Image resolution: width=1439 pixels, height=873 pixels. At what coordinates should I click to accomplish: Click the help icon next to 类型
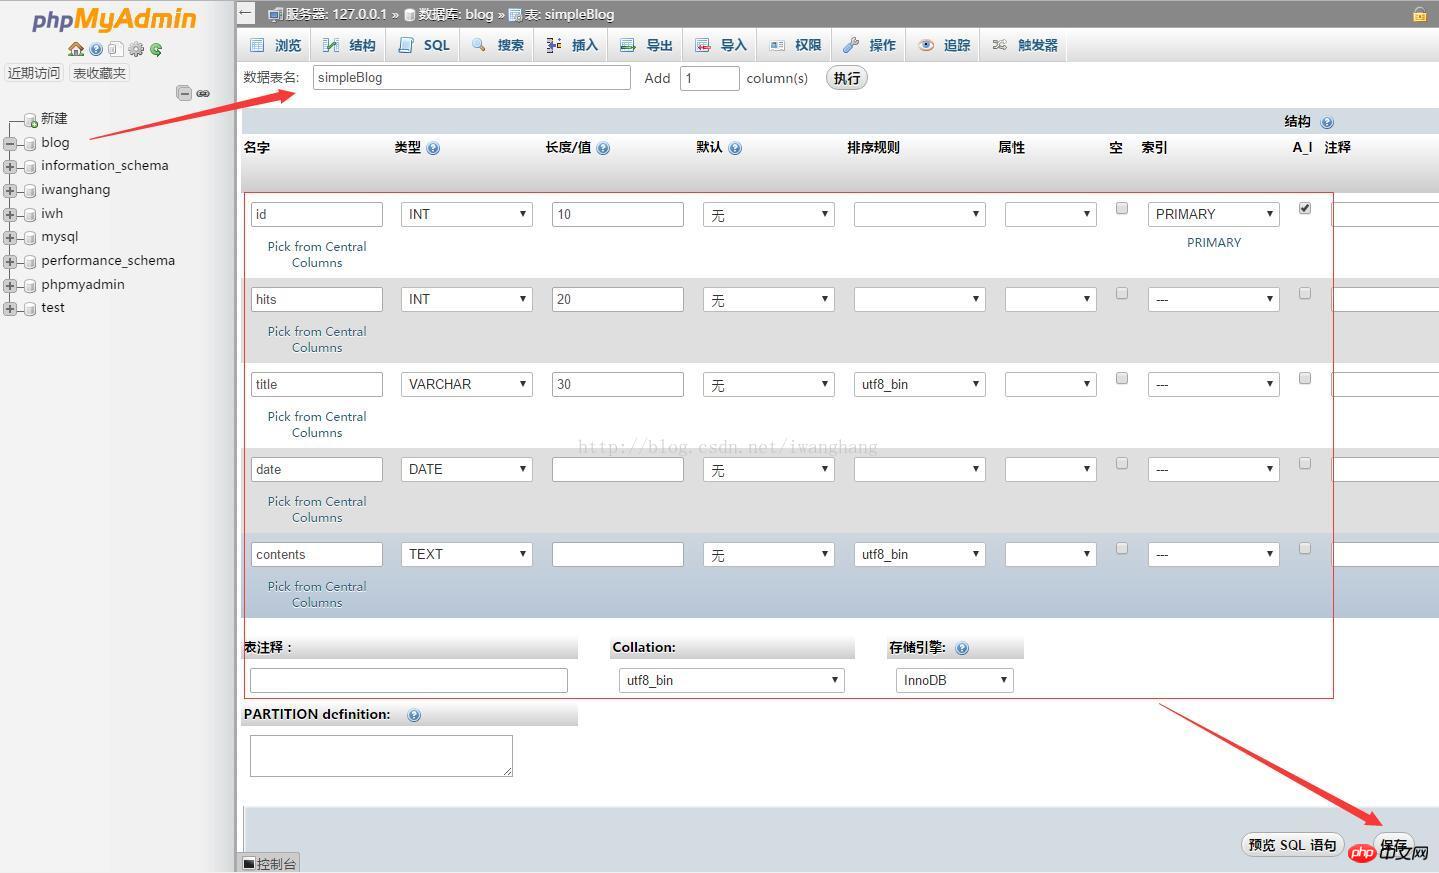(x=433, y=148)
